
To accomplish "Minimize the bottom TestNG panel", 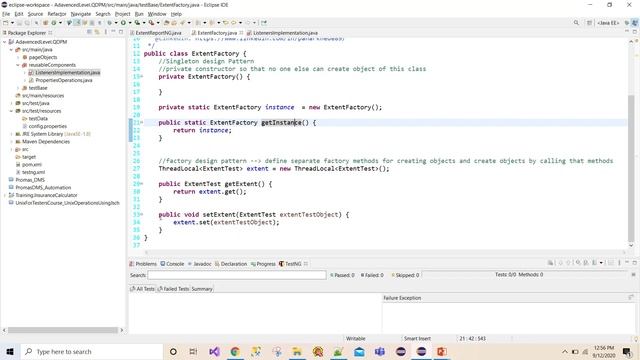I will 627,262.
